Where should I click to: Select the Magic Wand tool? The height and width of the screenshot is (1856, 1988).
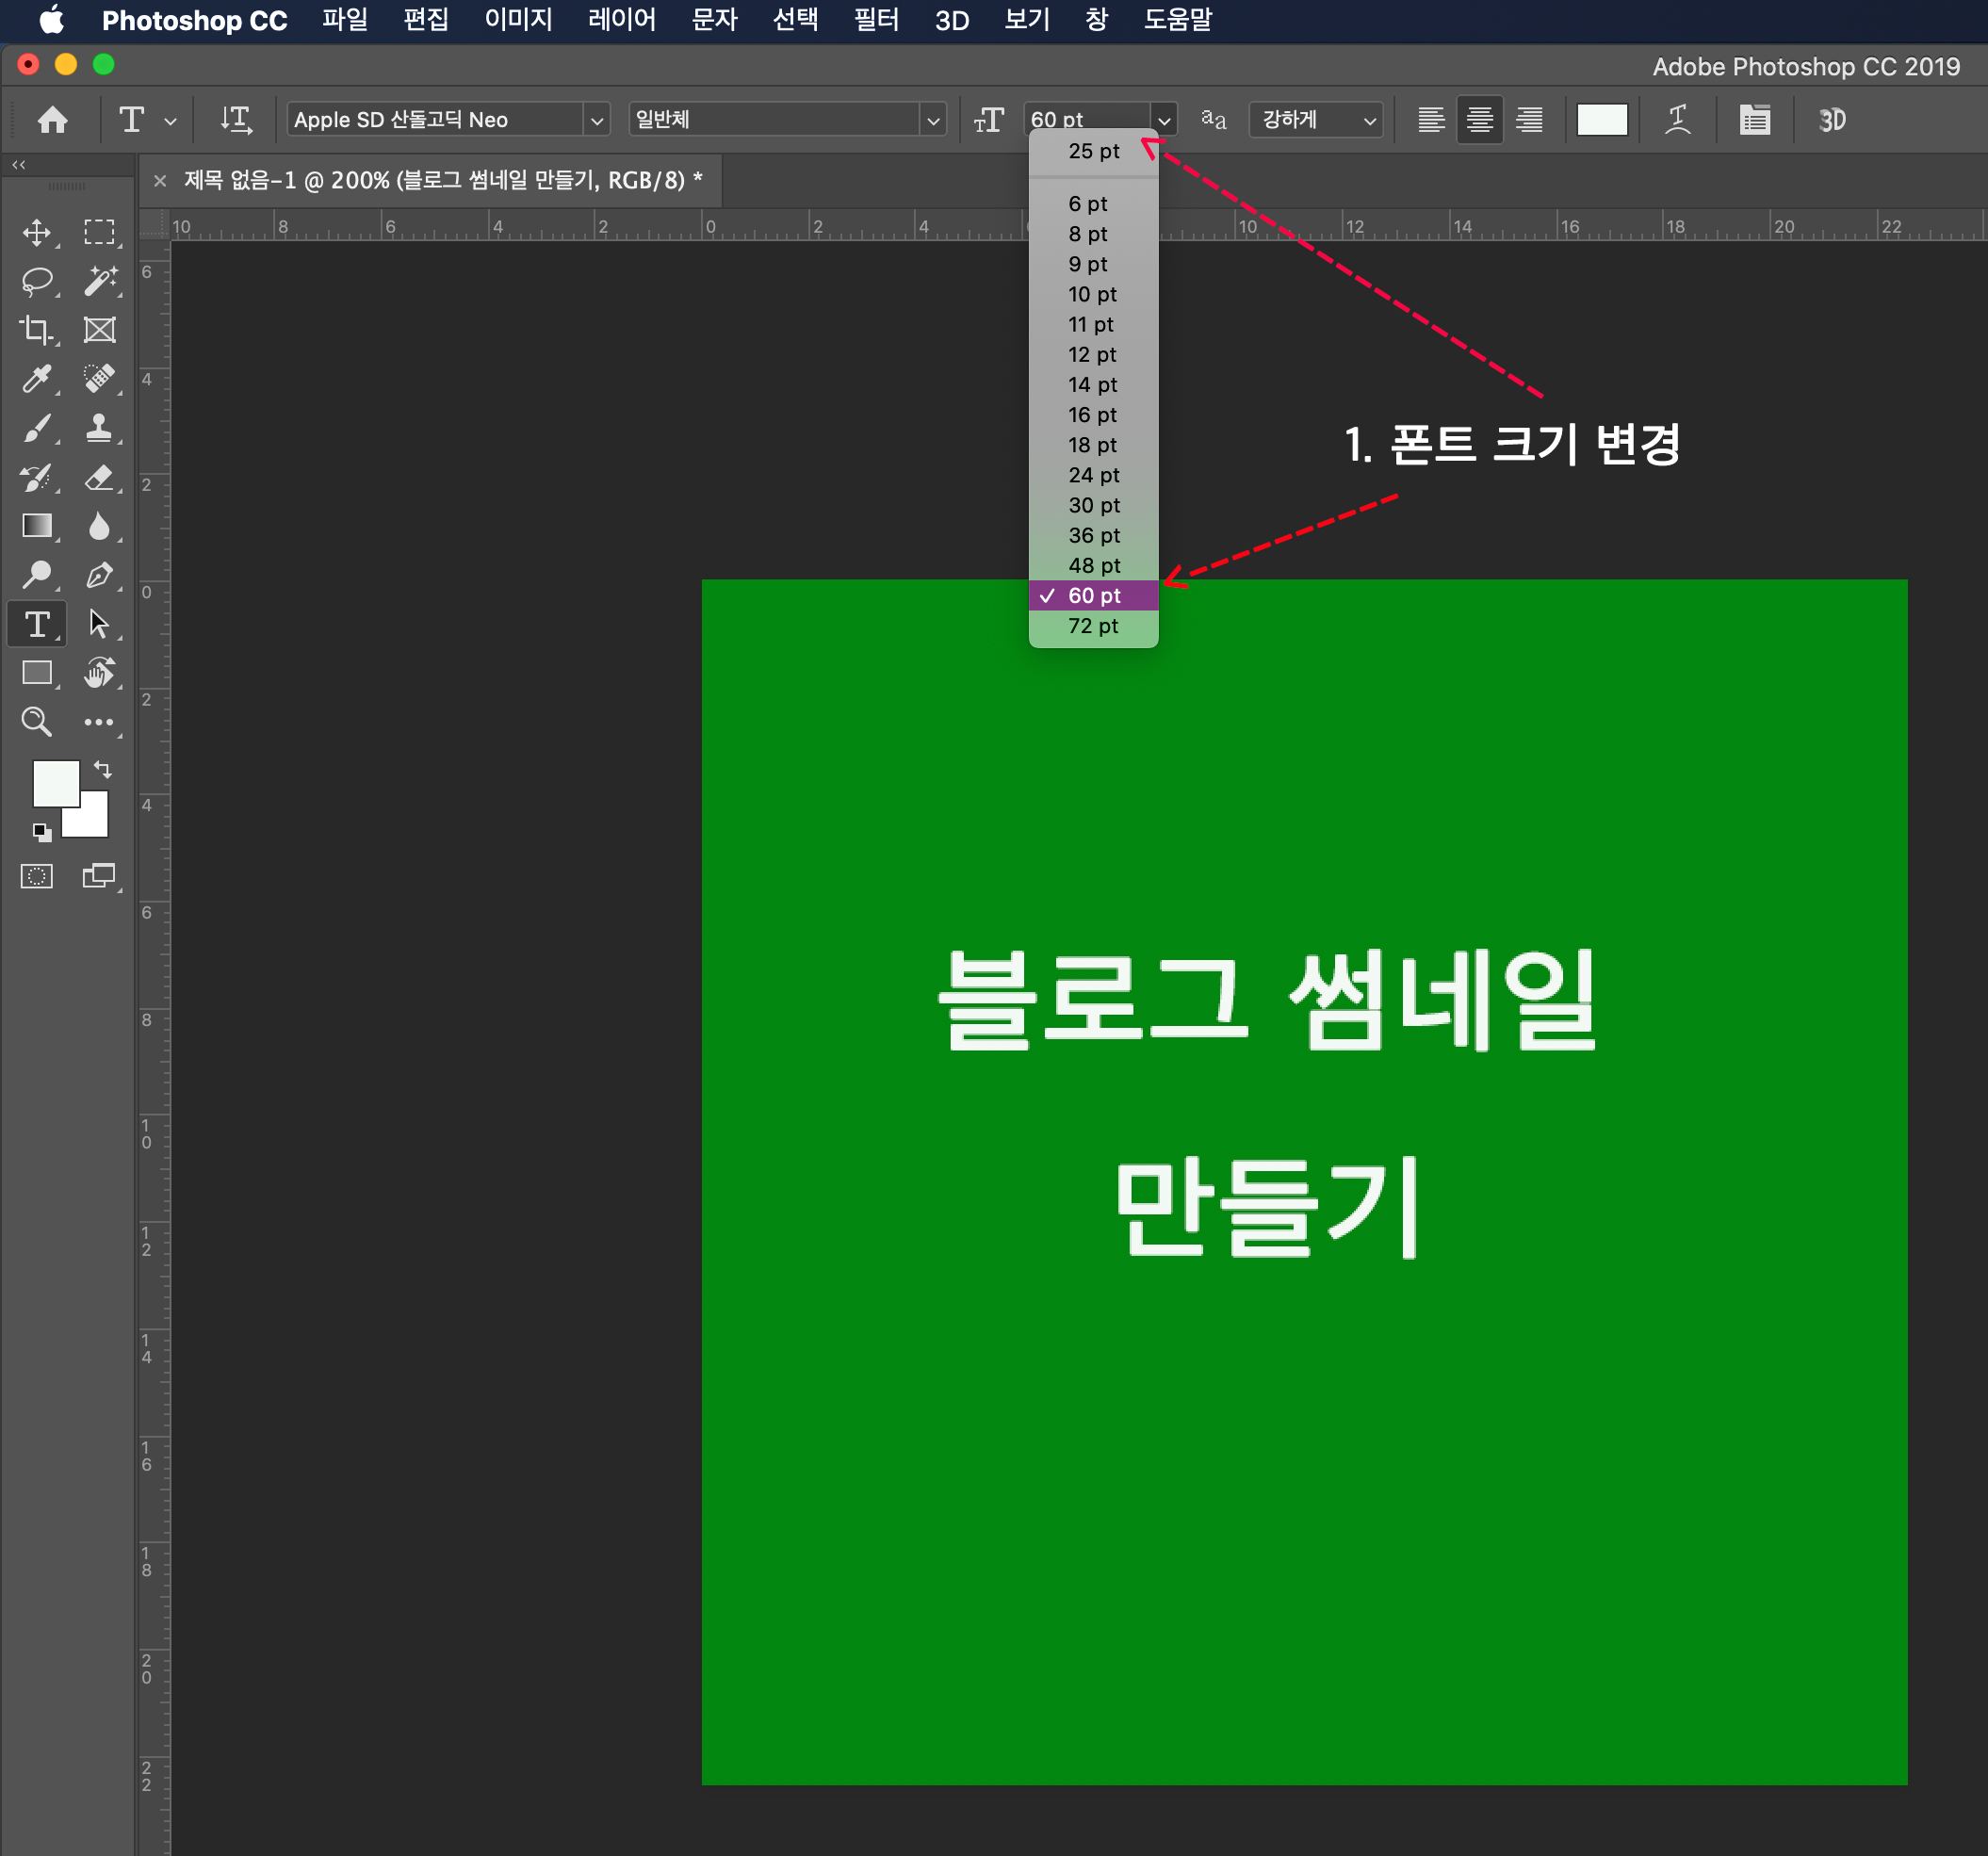click(99, 281)
